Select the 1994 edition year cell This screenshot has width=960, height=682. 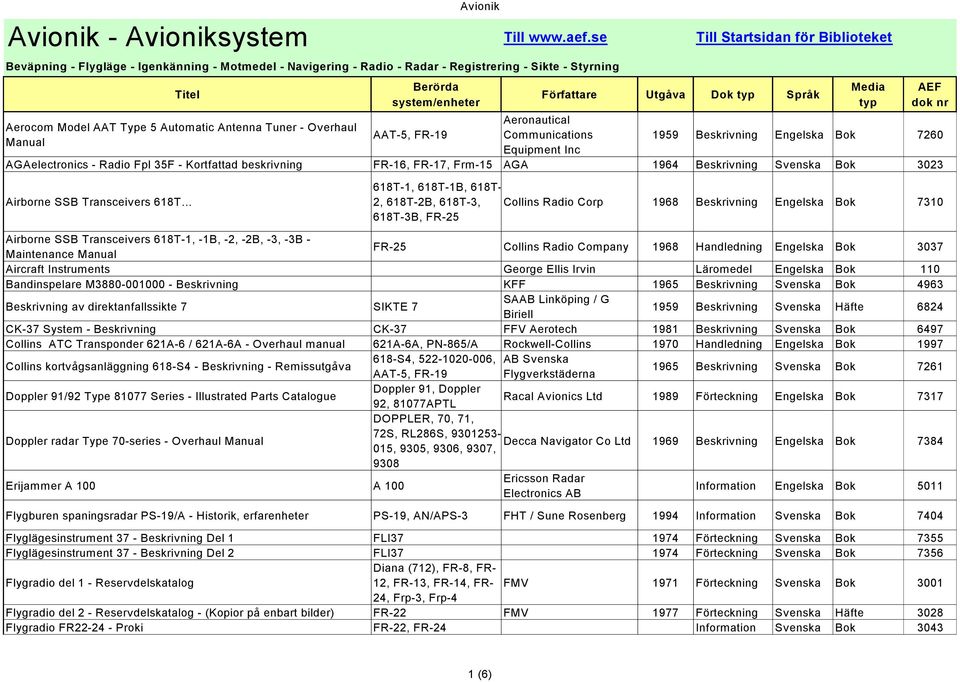(x=666, y=516)
